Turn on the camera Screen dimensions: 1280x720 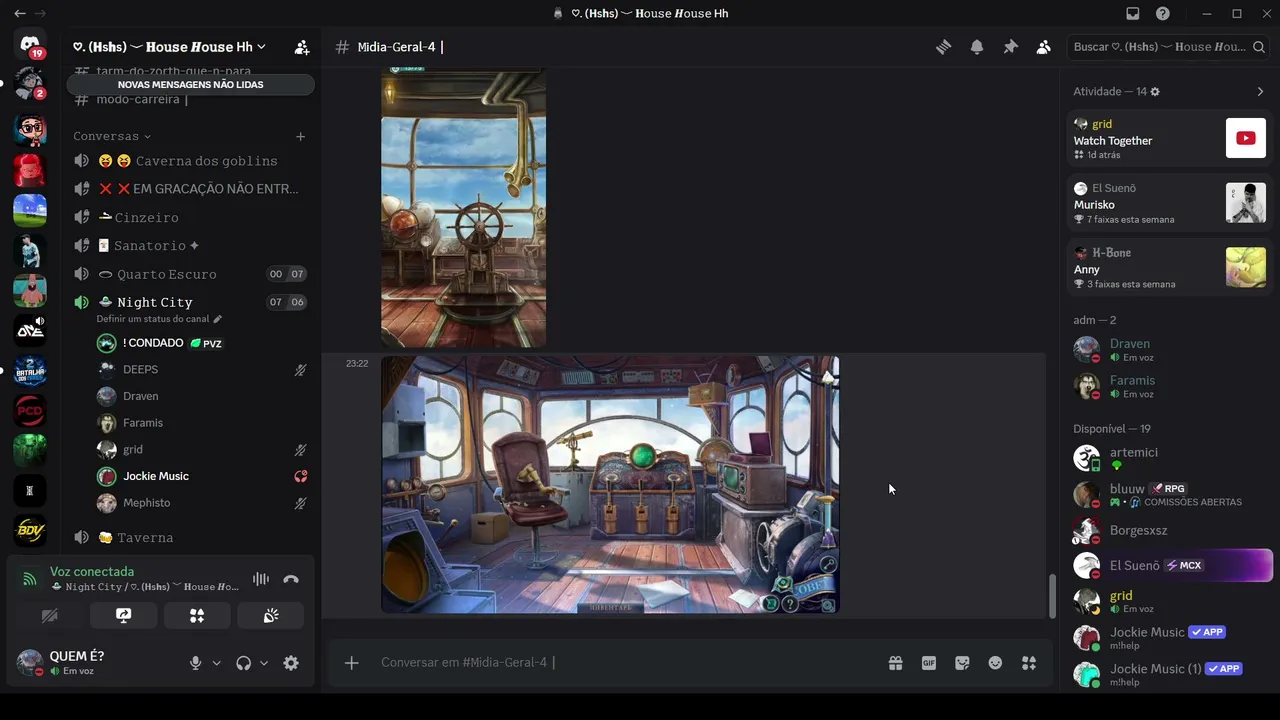[x=49, y=616]
